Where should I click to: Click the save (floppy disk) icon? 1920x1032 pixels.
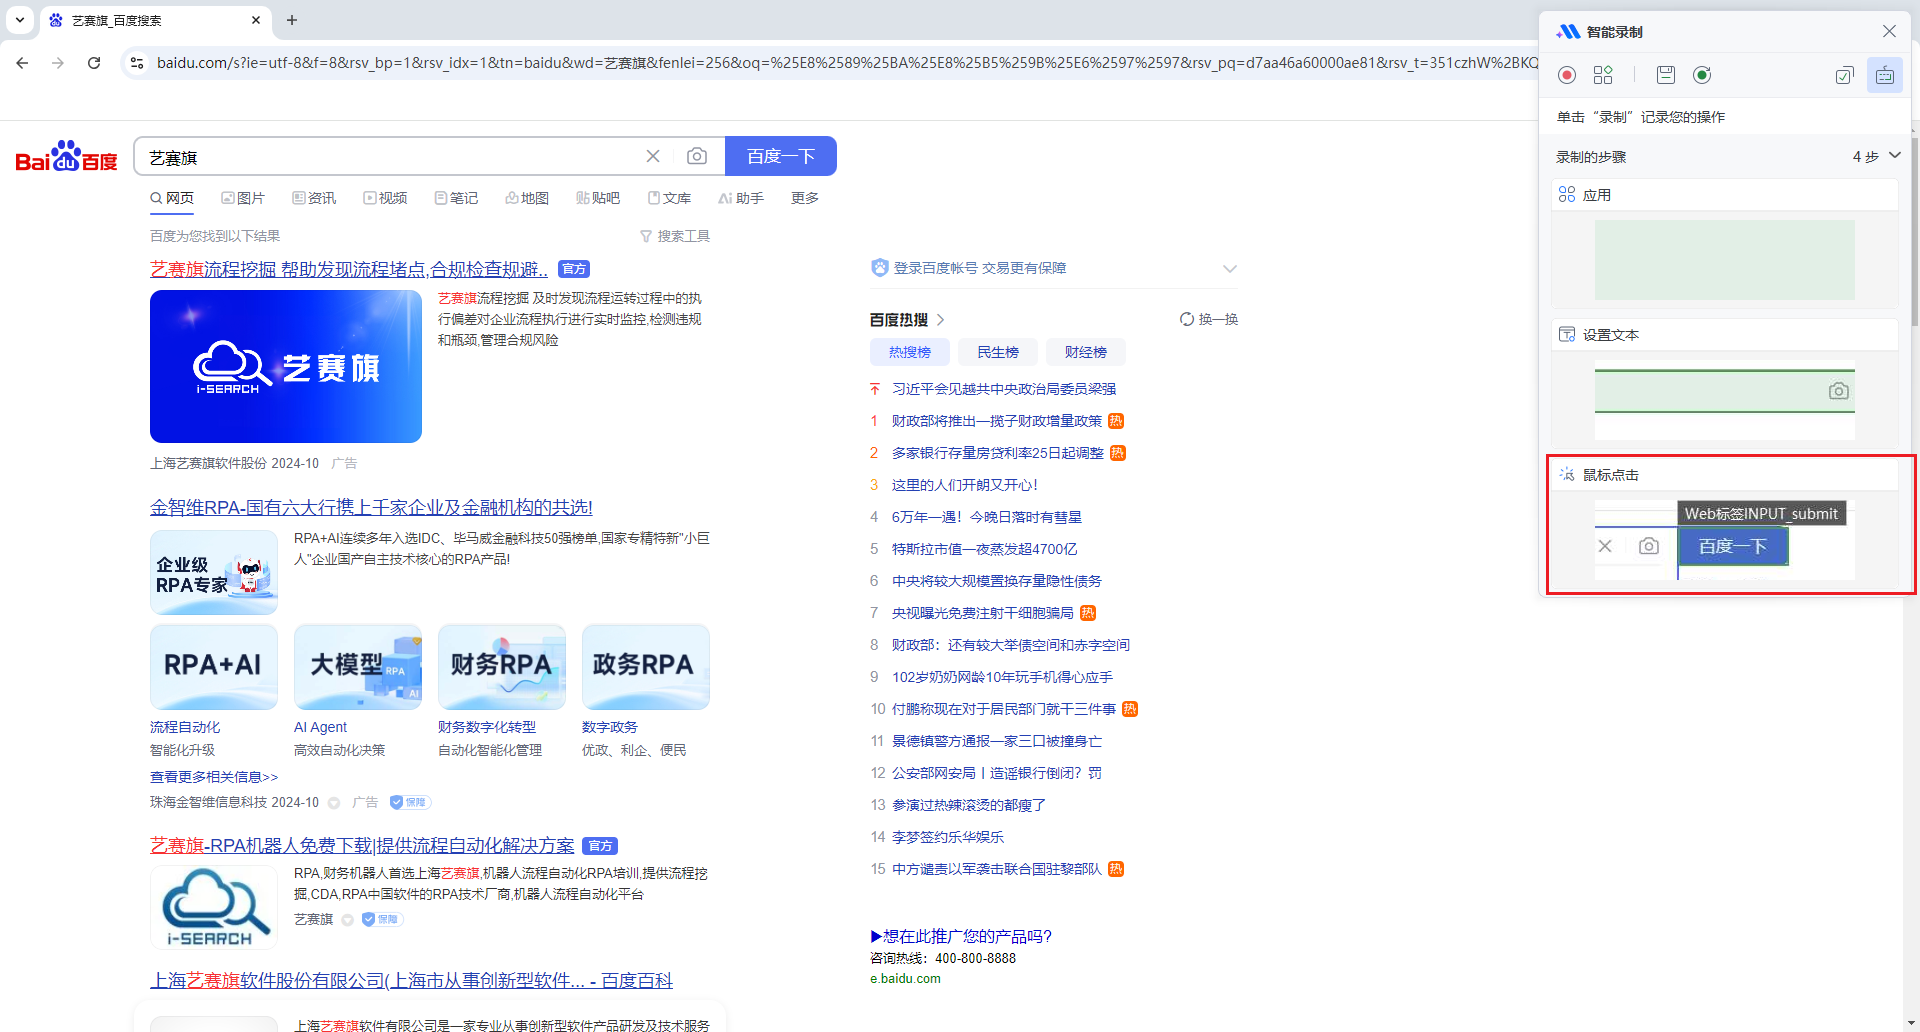[1665, 75]
